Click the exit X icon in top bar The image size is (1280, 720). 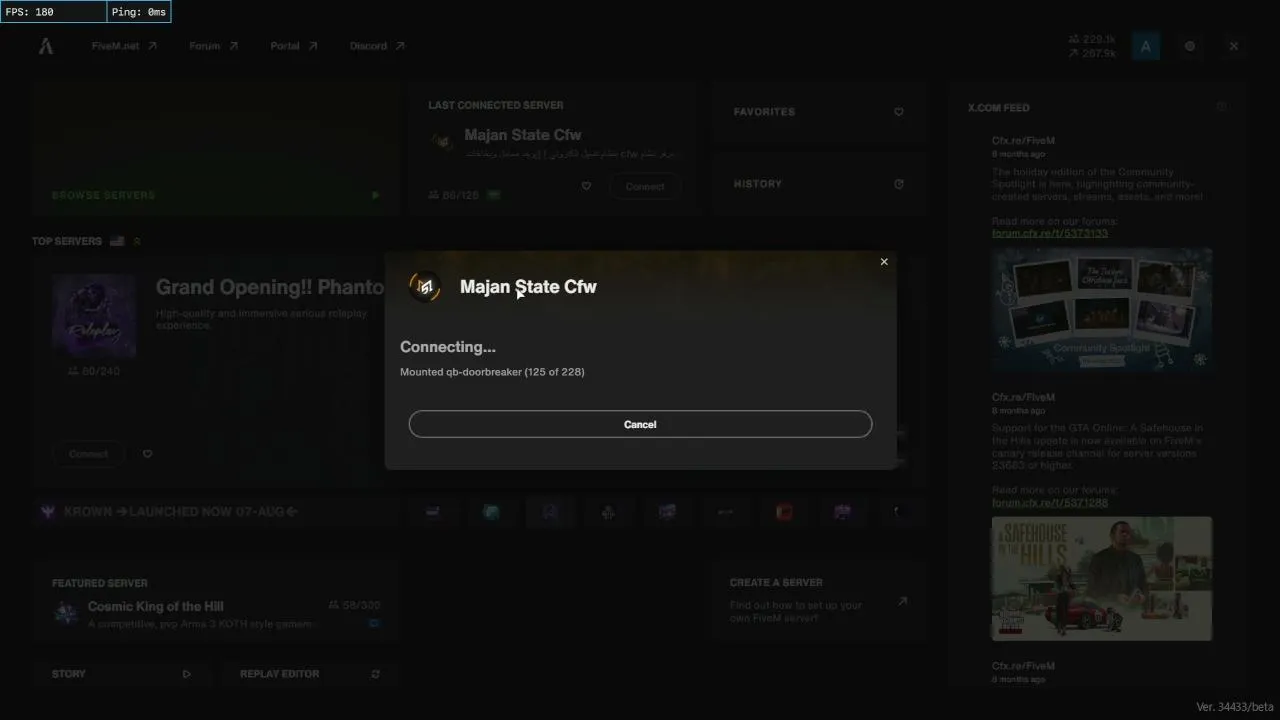(1234, 46)
